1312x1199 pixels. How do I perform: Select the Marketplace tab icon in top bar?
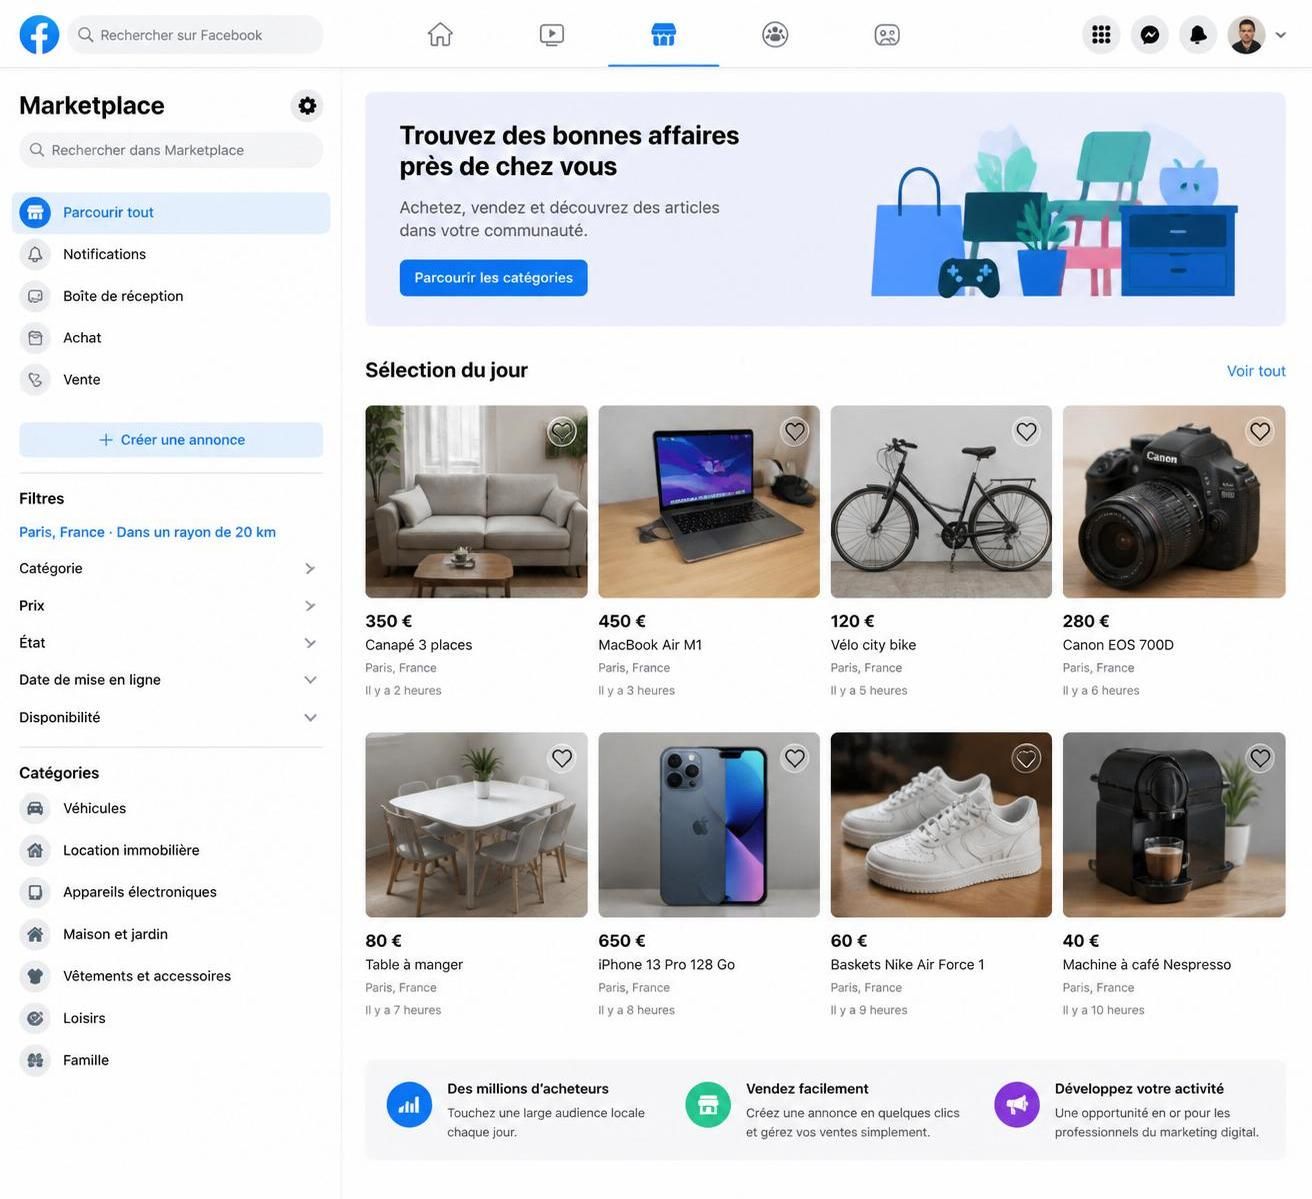coord(663,35)
